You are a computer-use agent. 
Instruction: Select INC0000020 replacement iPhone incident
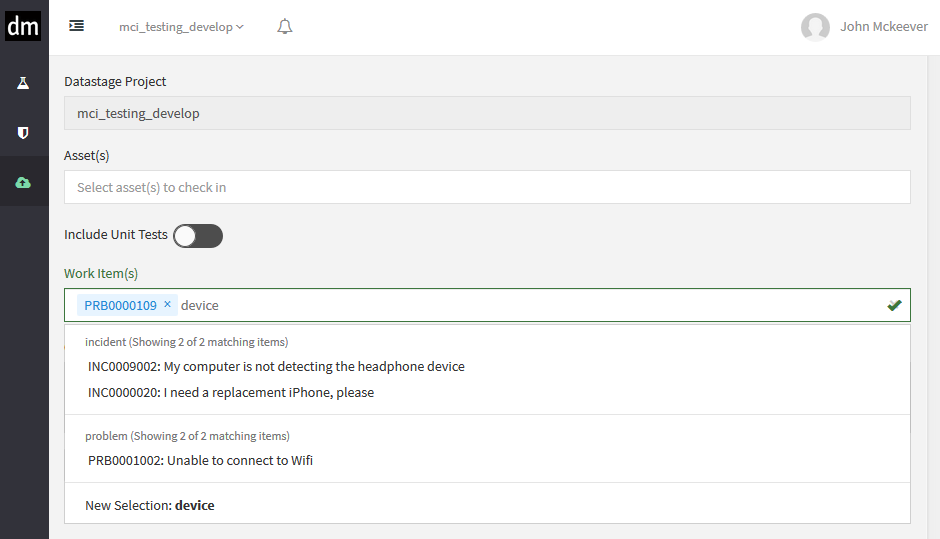tap(231, 393)
